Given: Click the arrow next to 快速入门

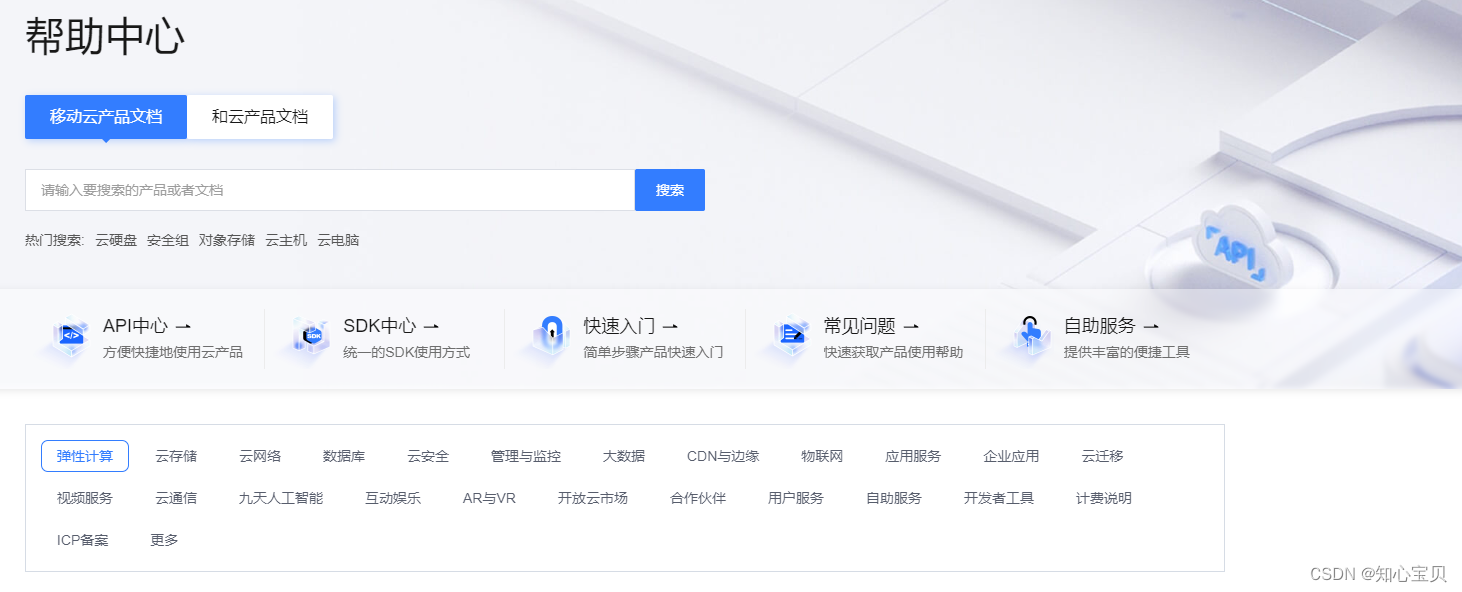Looking at the screenshot, I should [x=670, y=326].
